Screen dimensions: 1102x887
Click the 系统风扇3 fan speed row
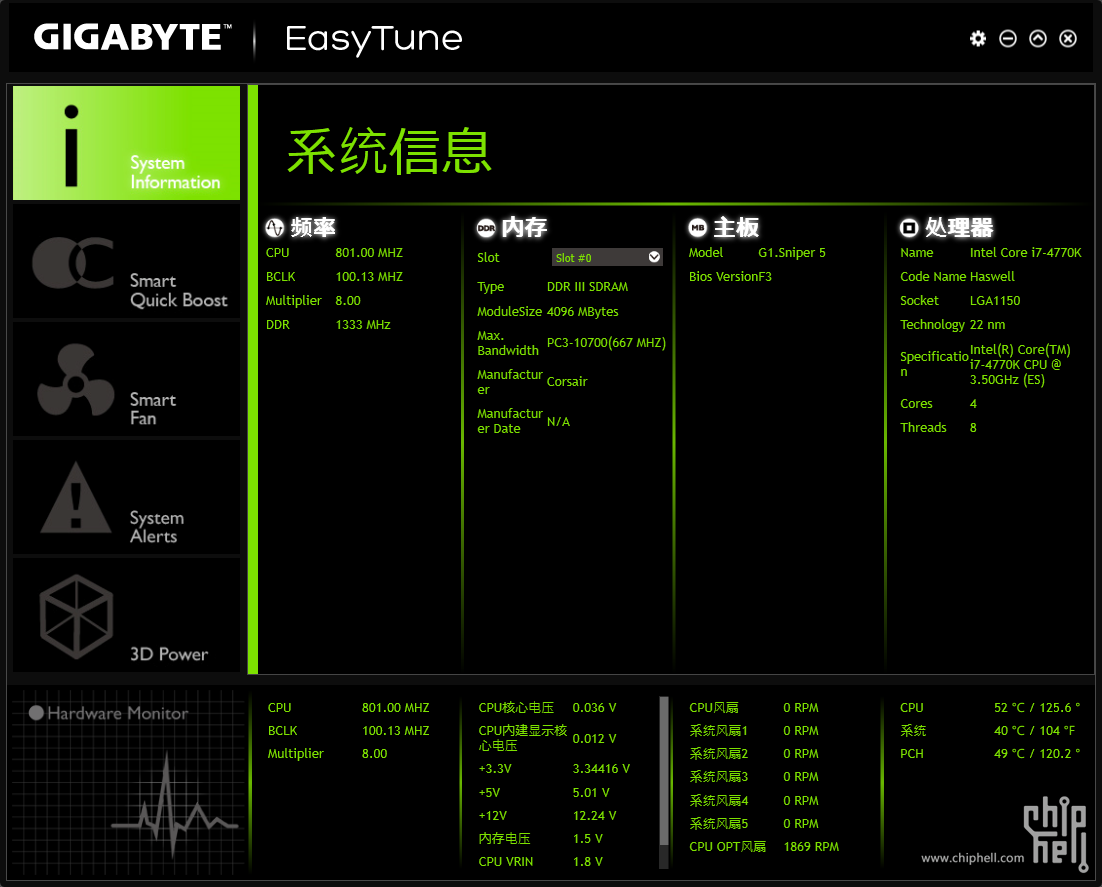click(x=754, y=777)
